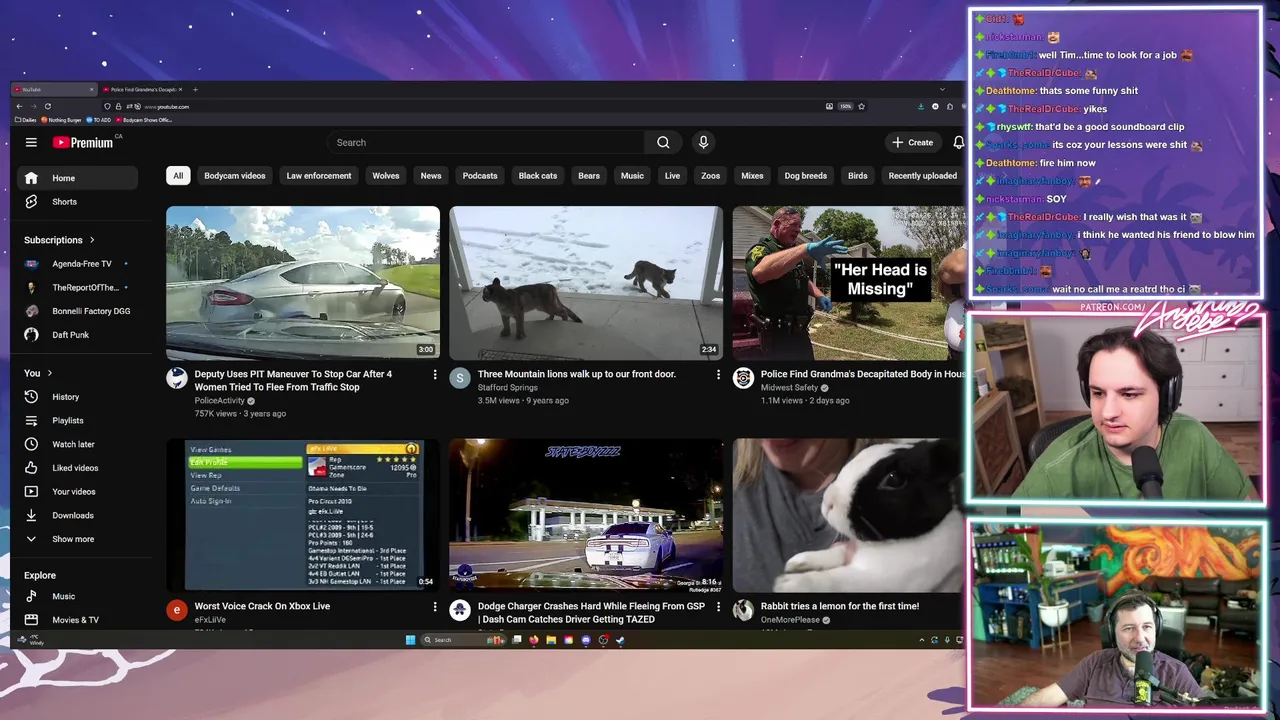Viewport: 1280px width, 720px height.
Task: Select the Wolves chip
Action: (386, 176)
